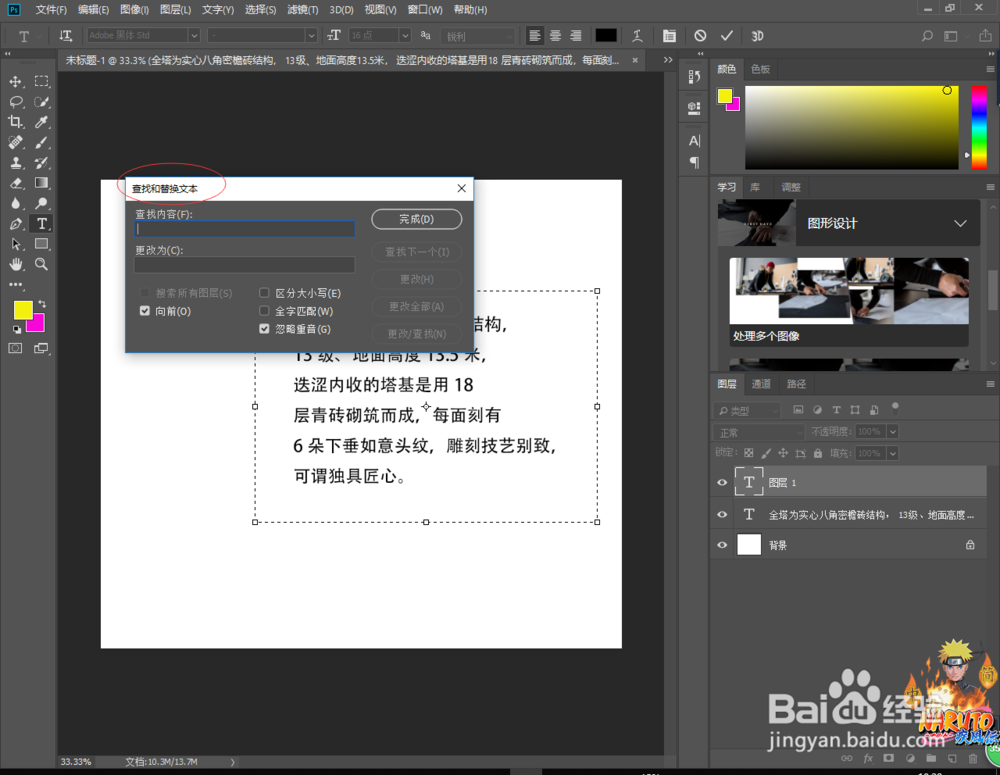Open the 滤镜(T) menu
The height and width of the screenshot is (775, 1000).
(x=302, y=10)
